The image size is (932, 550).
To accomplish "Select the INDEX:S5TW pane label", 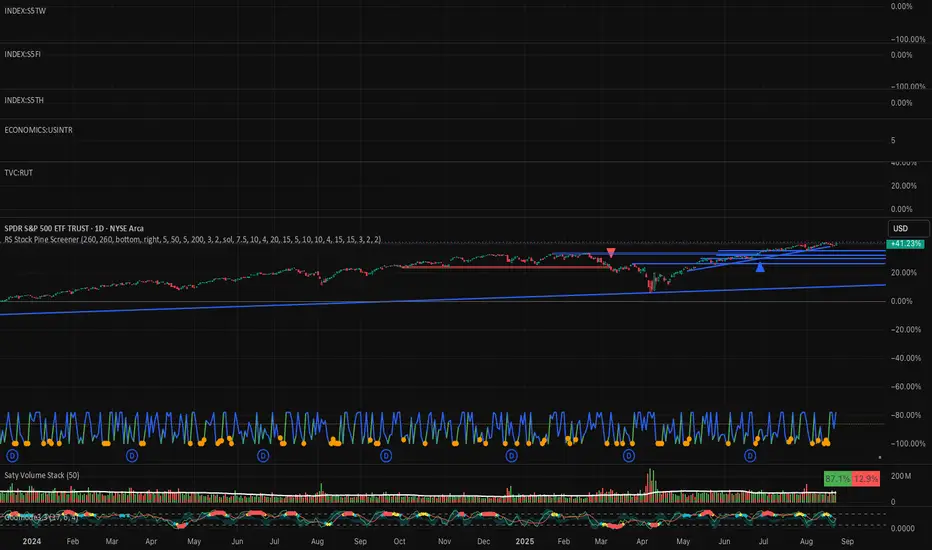I will pos(25,11).
